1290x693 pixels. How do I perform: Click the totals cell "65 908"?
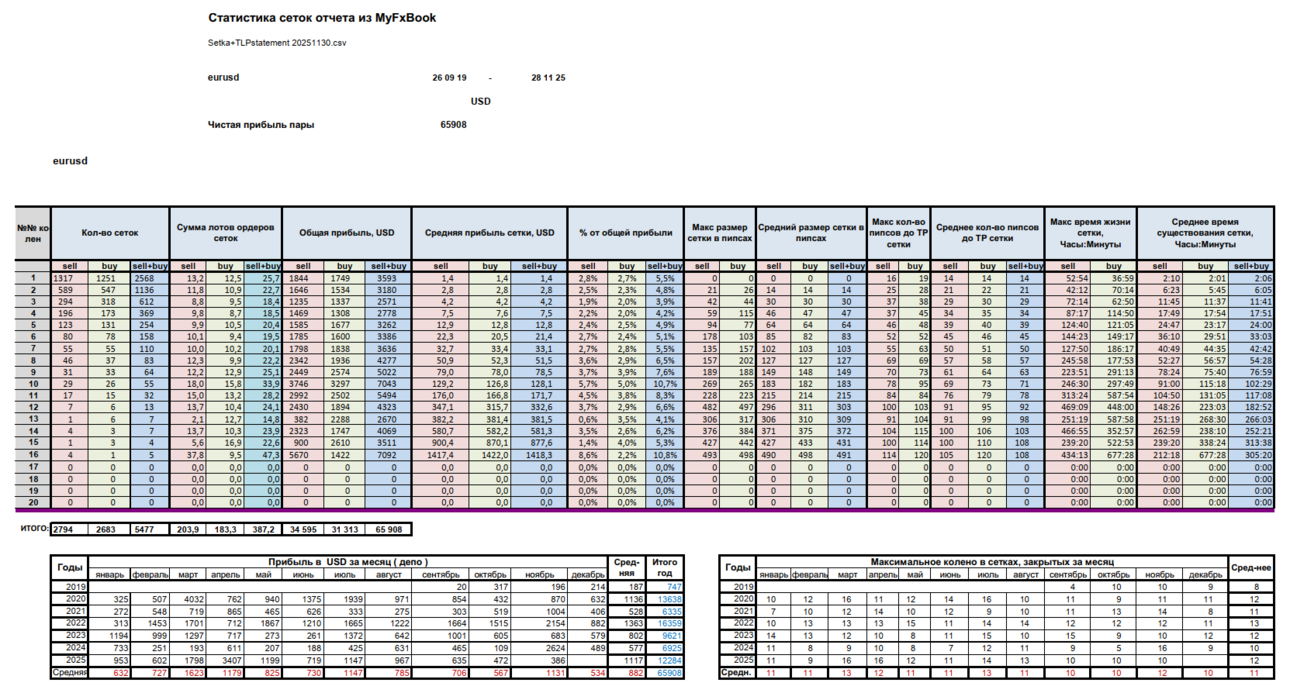[x=388, y=528]
